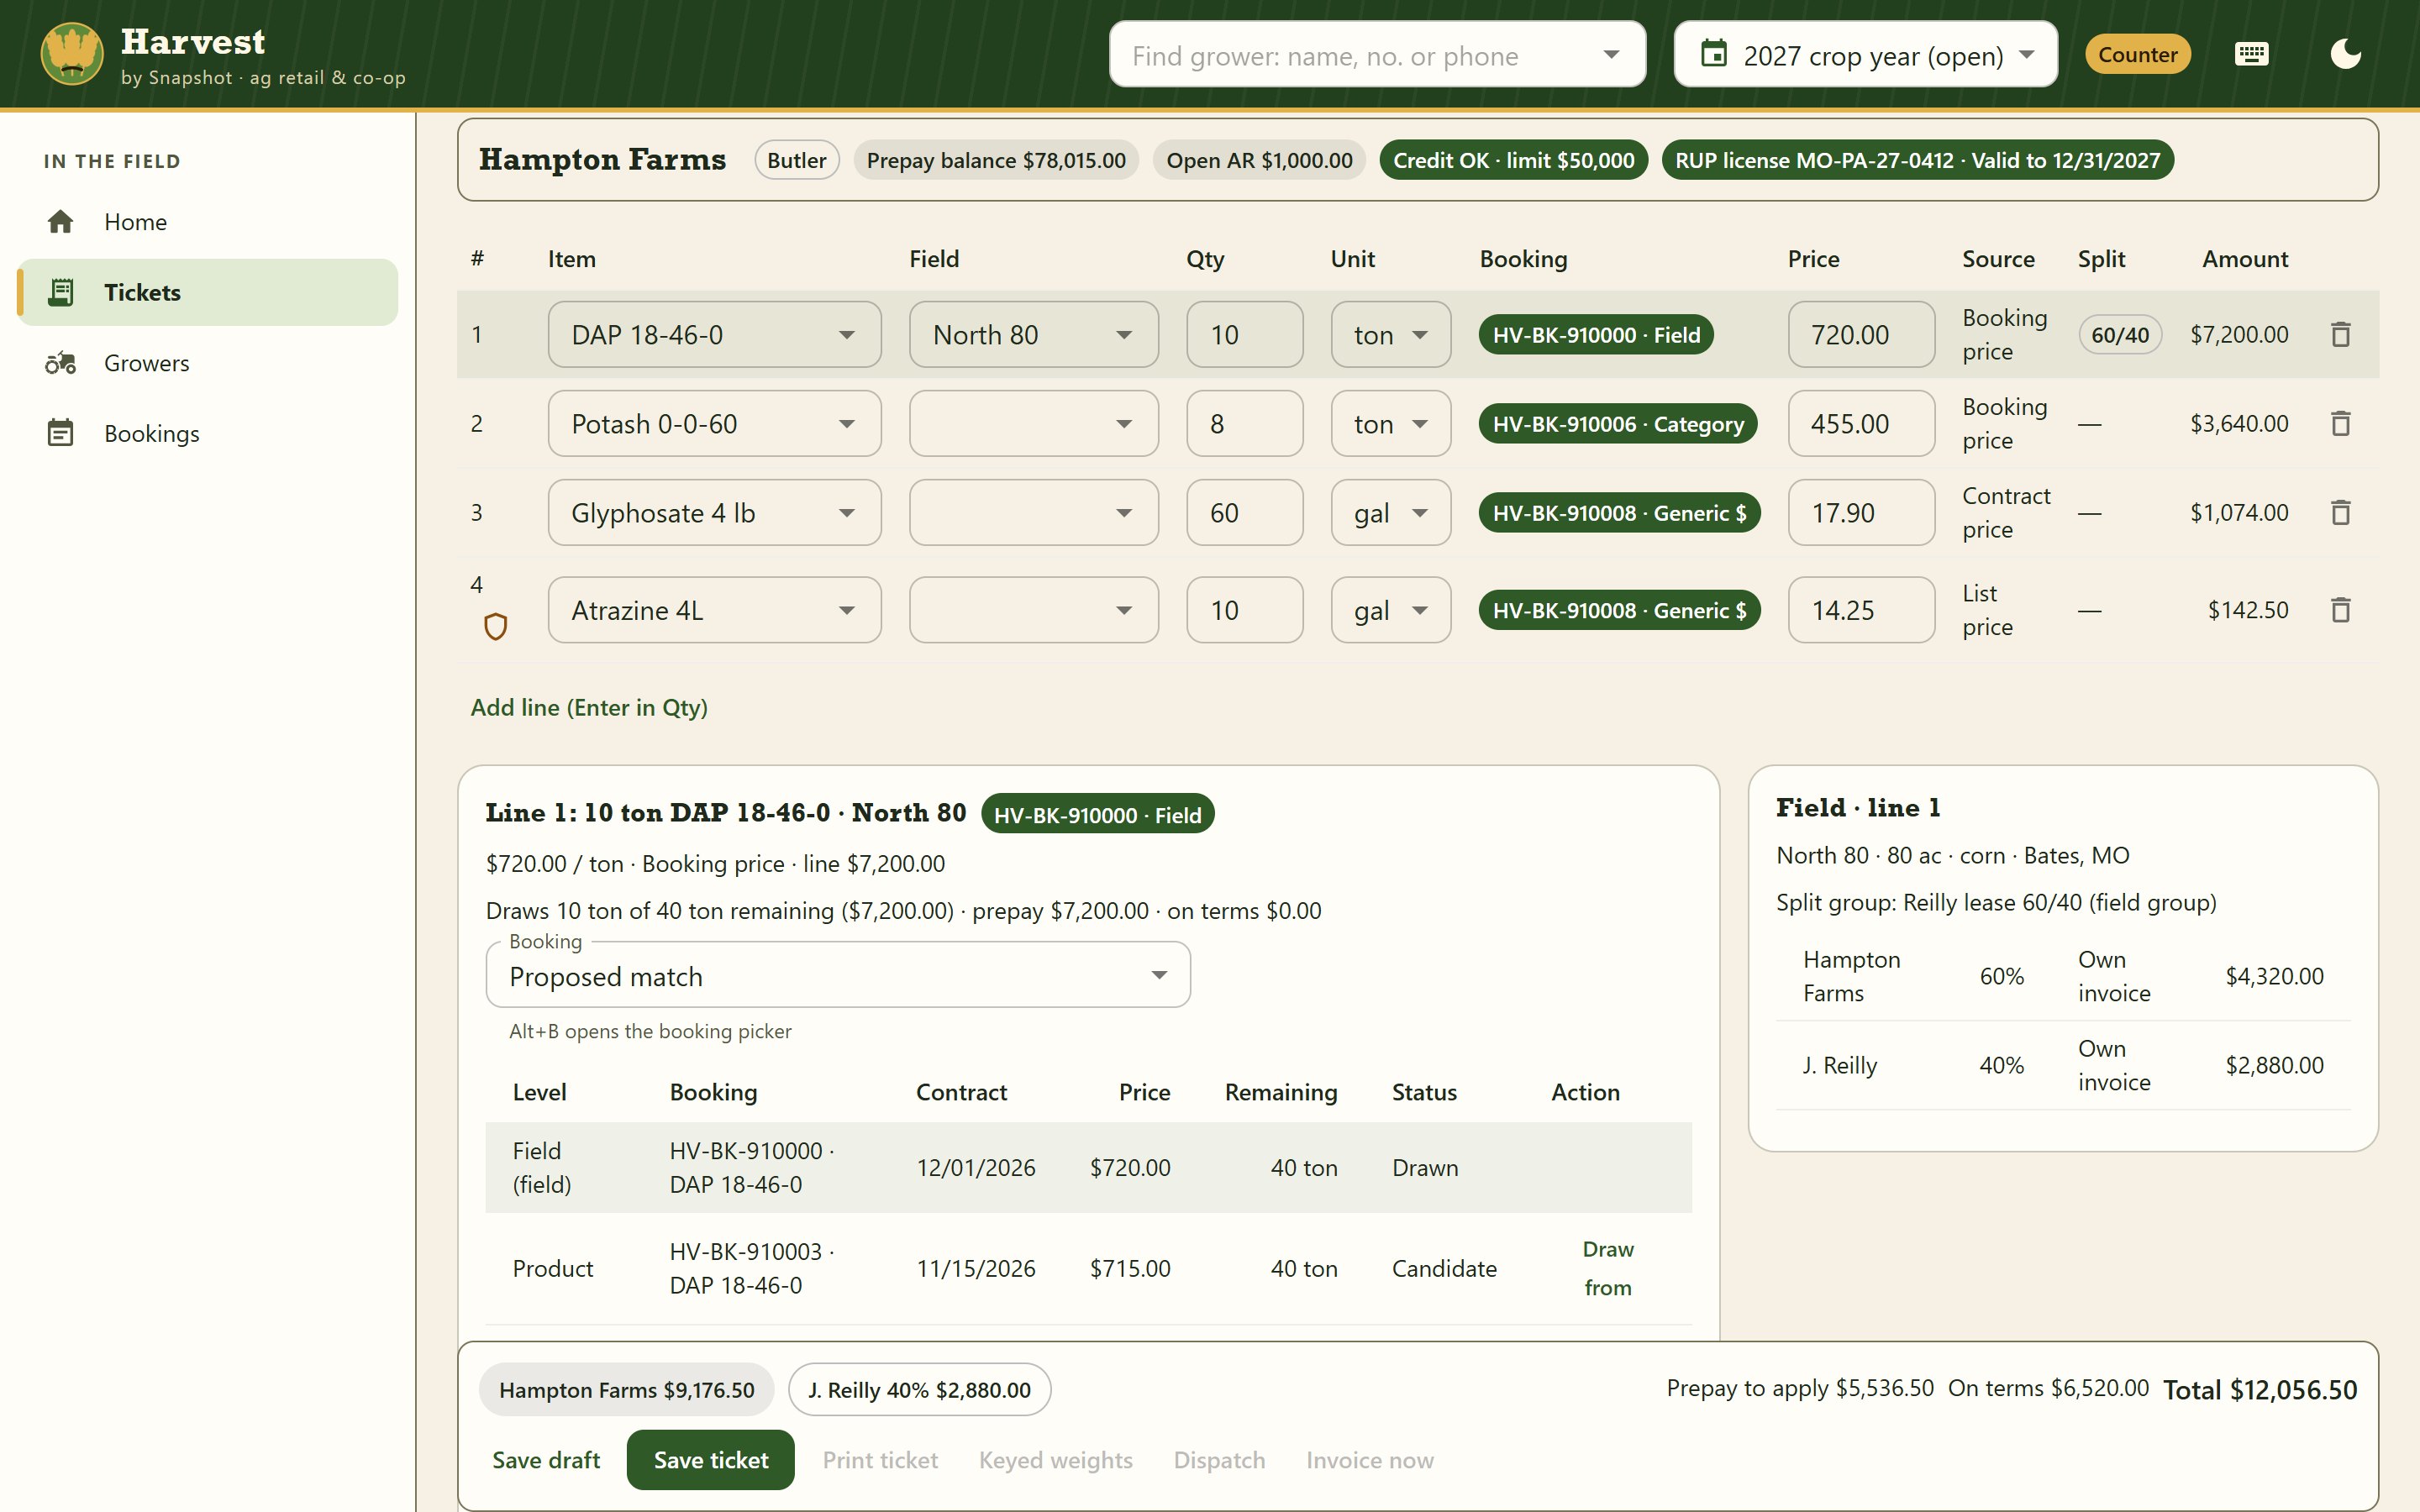The image size is (2420, 1512).
Task: Click Draw from on HV-BK-910003 row
Action: 1607,1268
